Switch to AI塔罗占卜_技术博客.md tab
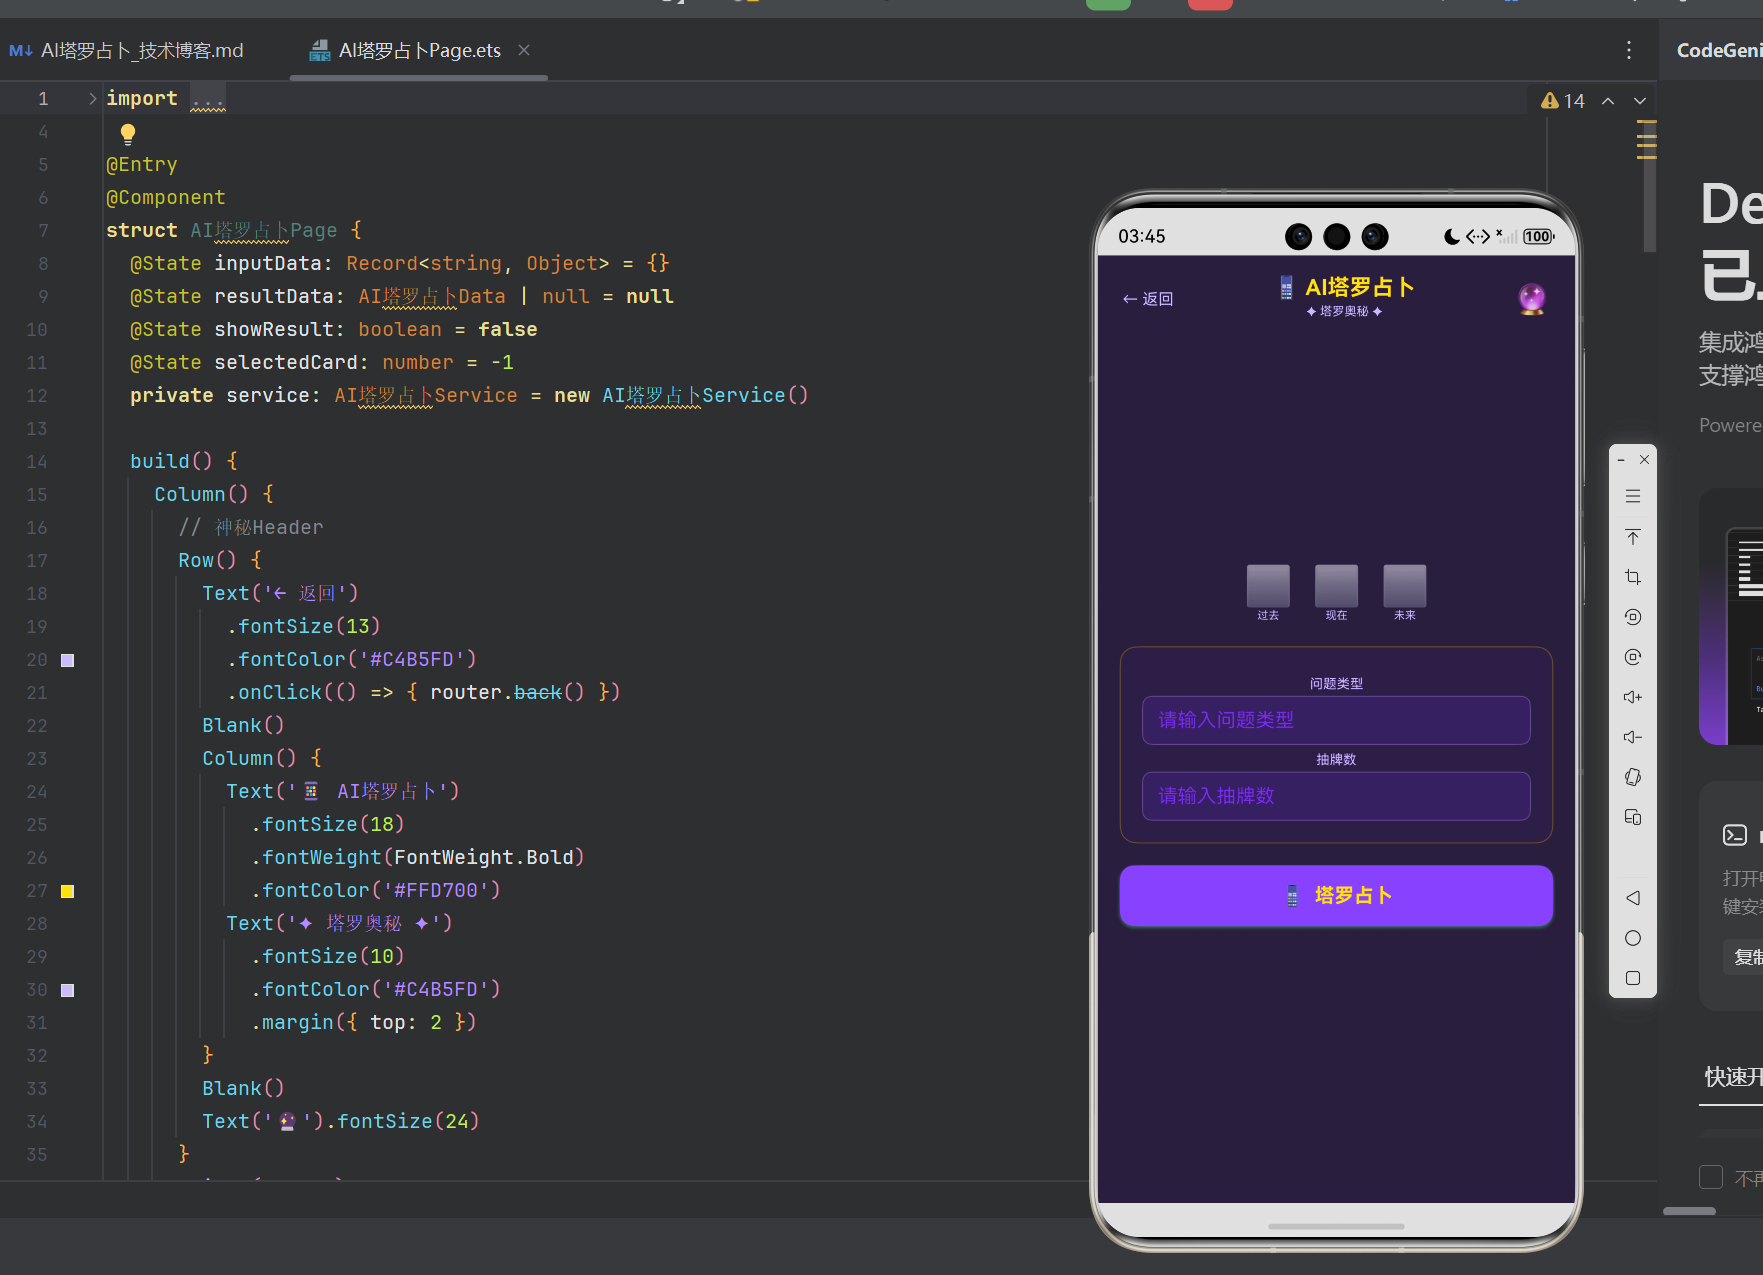This screenshot has width=1763, height=1275. pos(127,50)
